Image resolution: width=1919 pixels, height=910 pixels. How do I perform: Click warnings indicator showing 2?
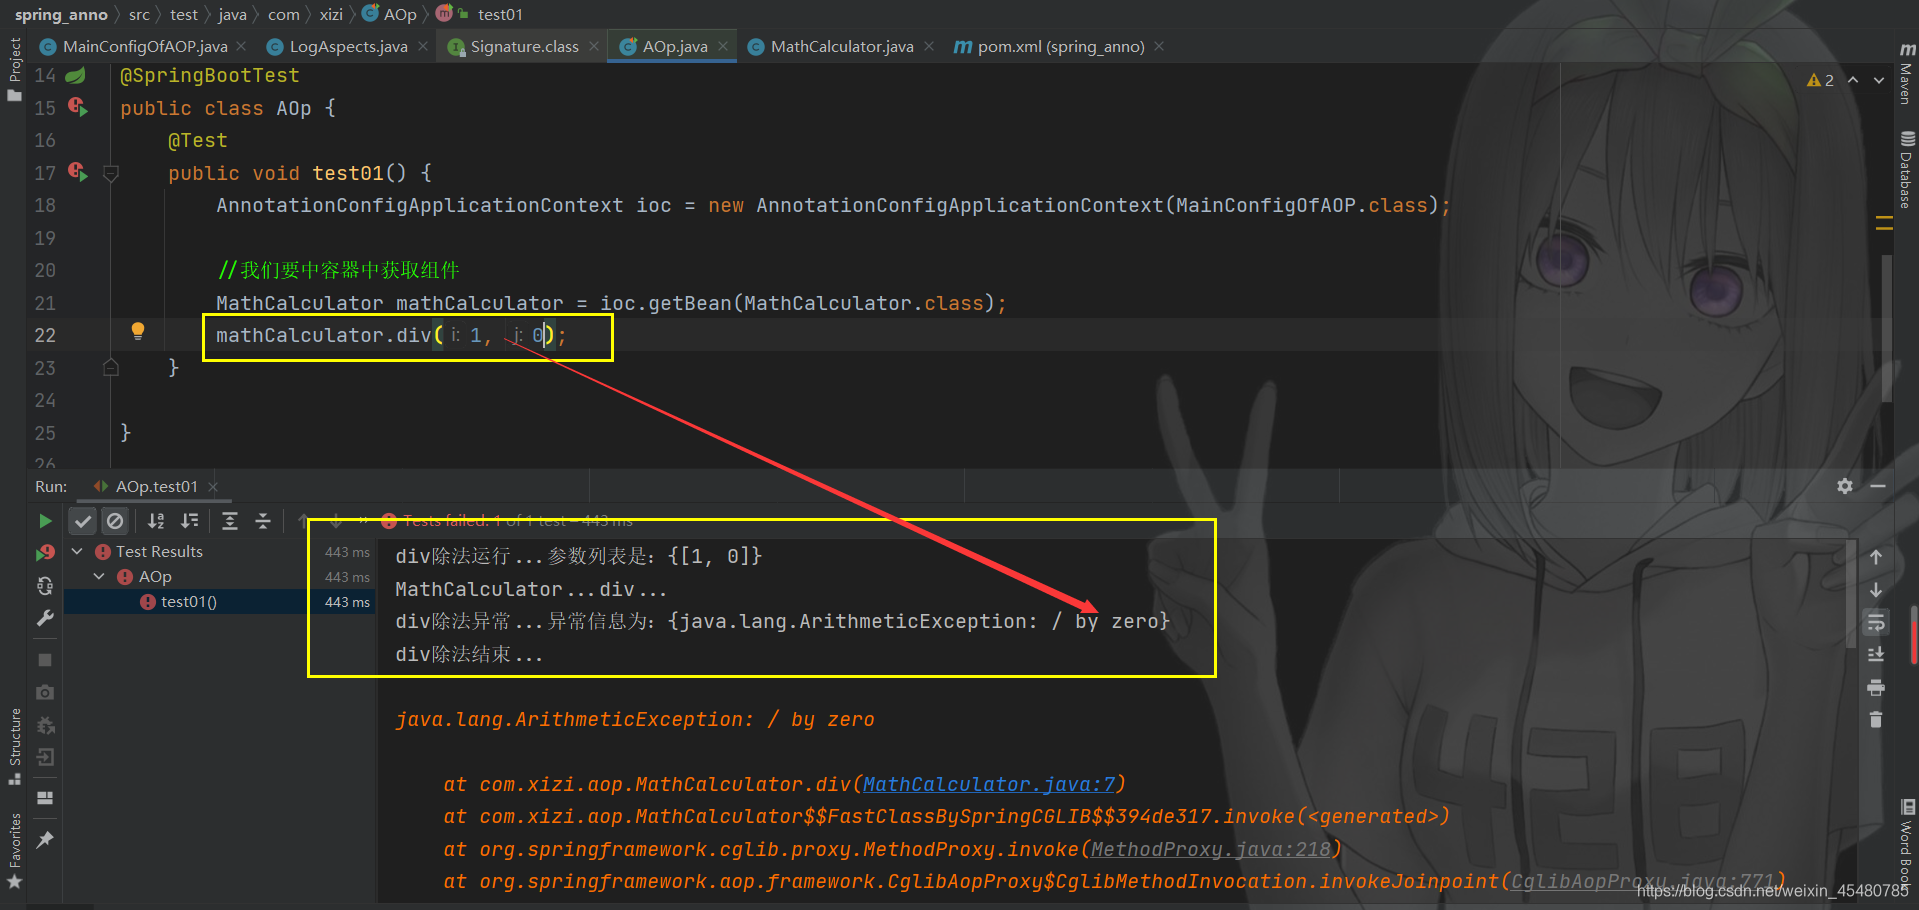pos(1820,80)
